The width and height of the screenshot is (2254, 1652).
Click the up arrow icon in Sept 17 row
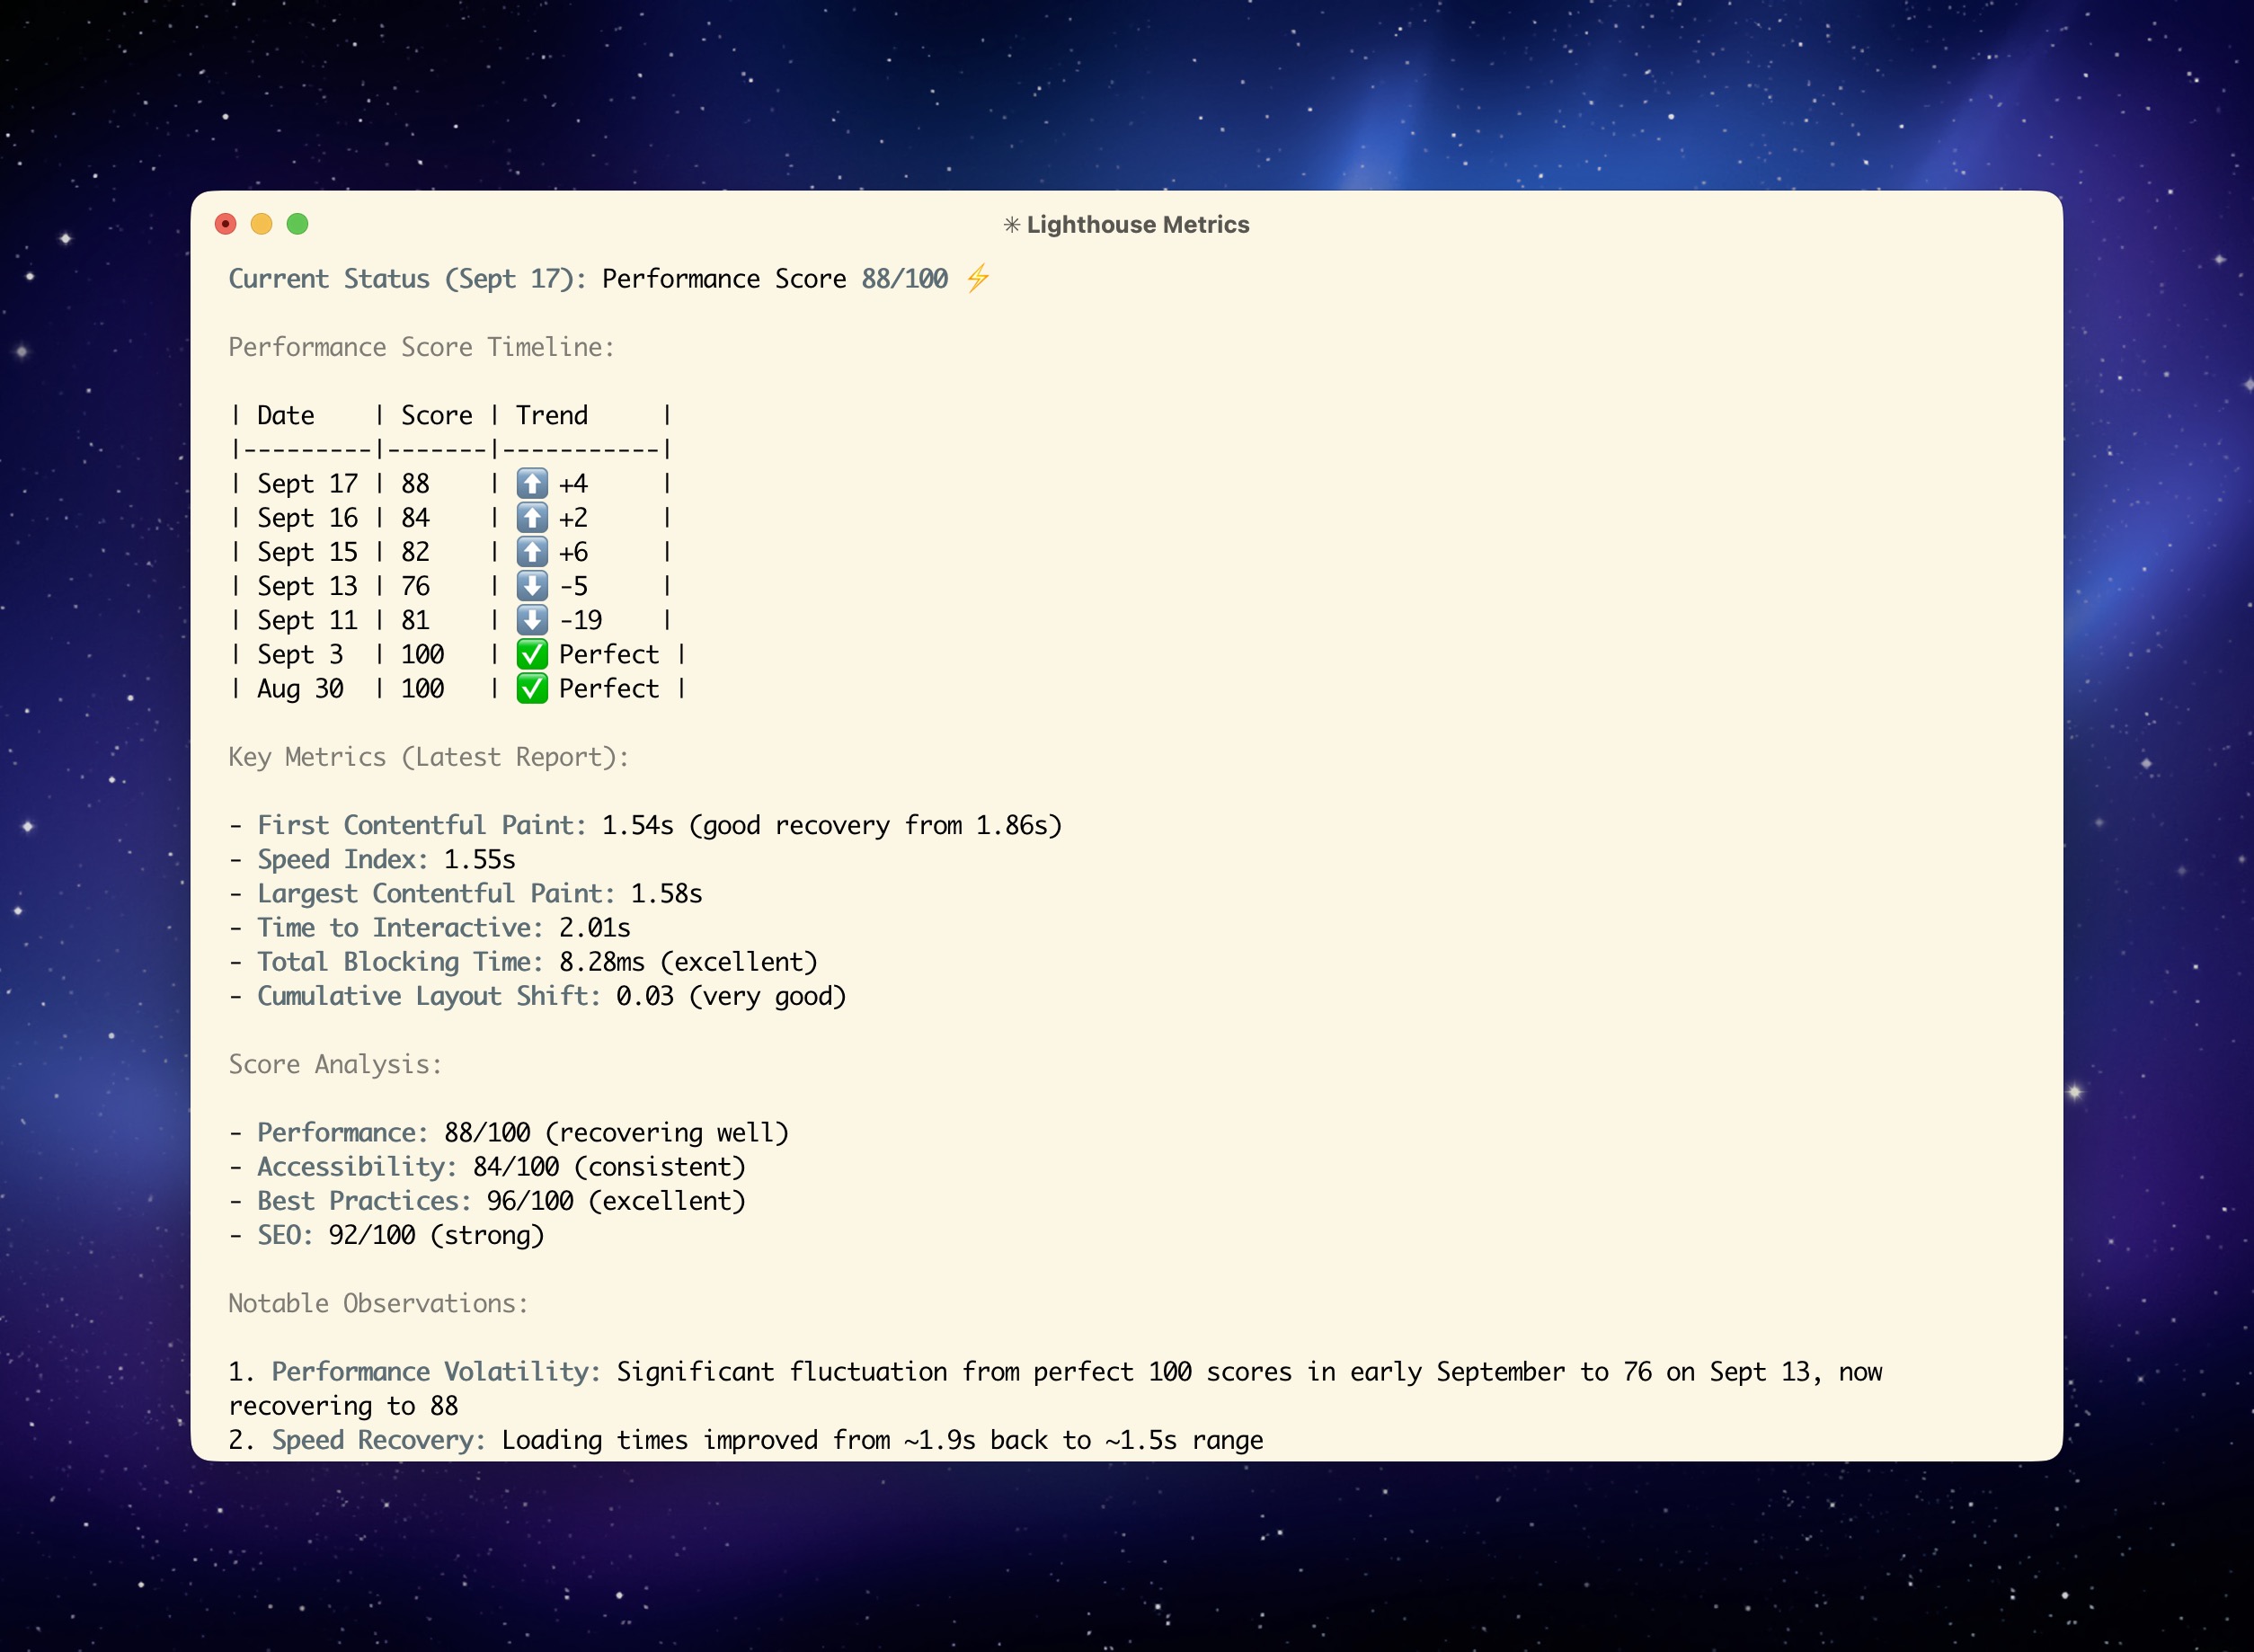[x=532, y=484]
